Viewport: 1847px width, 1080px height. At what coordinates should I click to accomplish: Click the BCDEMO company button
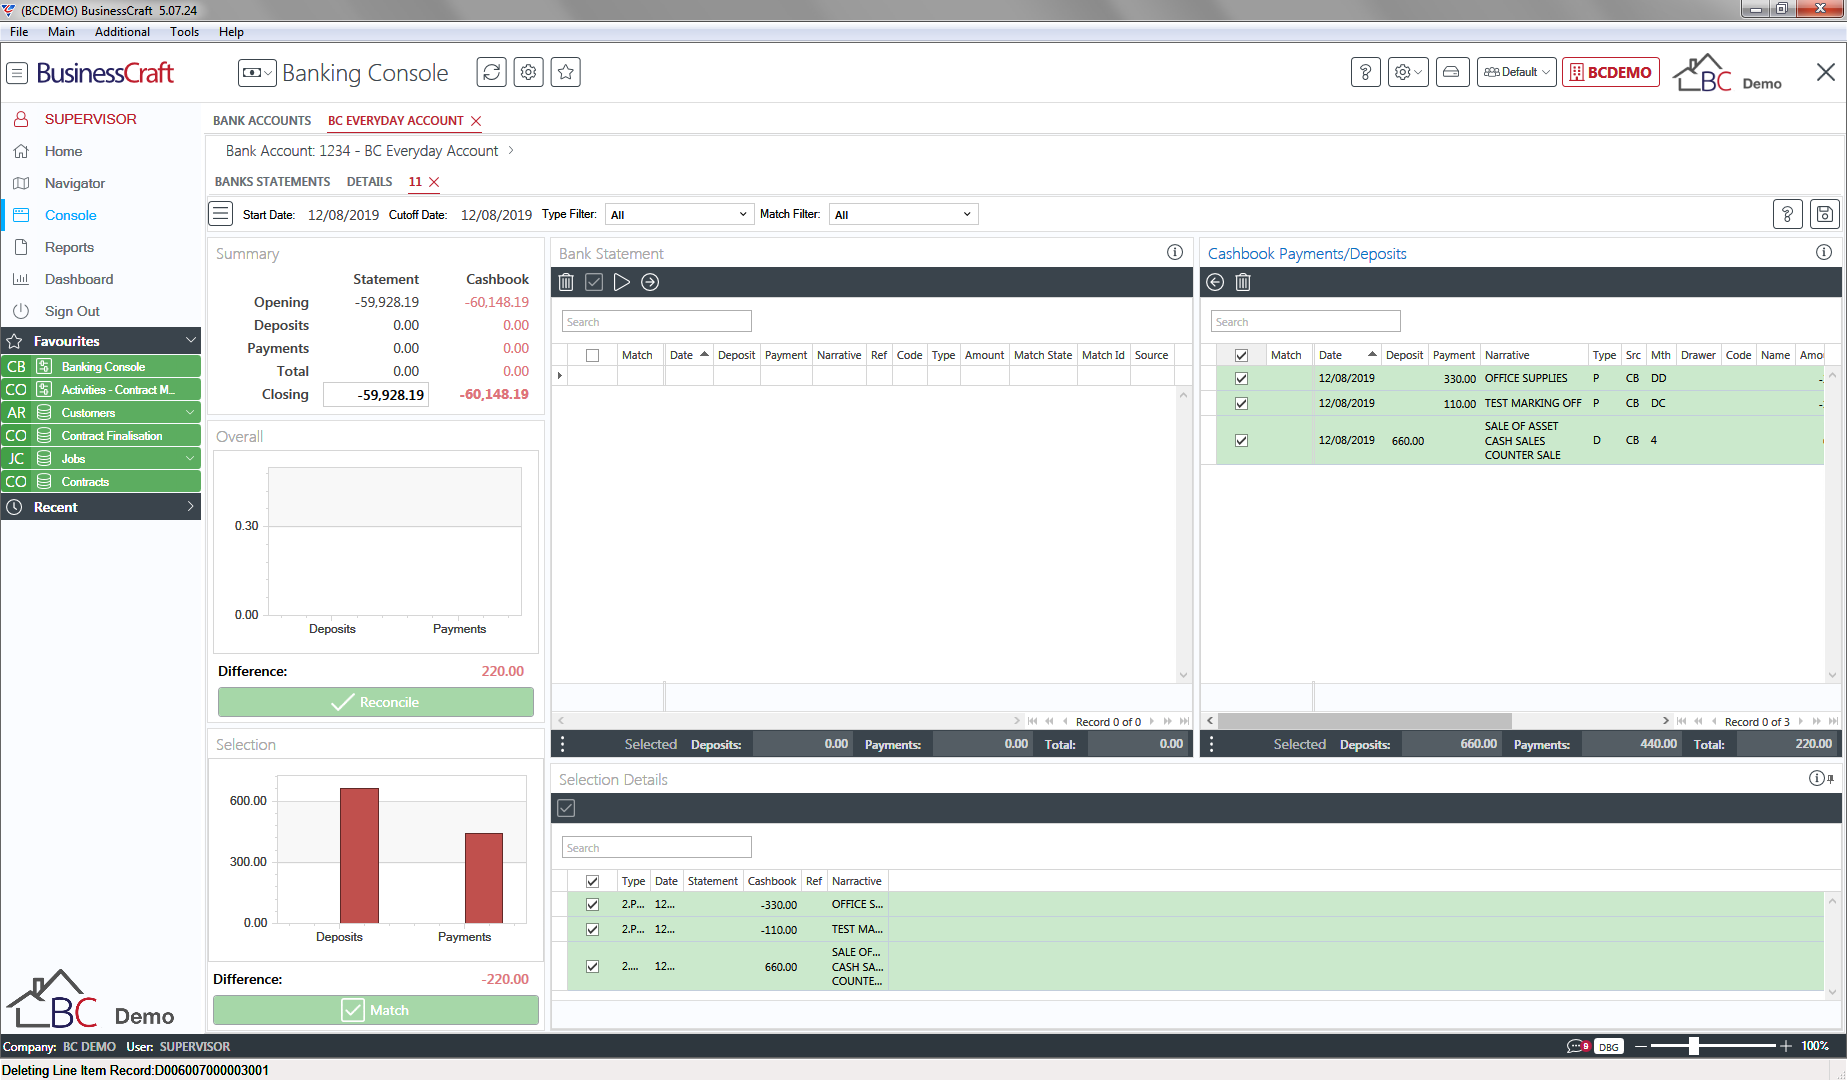(x=1610, y=72)
